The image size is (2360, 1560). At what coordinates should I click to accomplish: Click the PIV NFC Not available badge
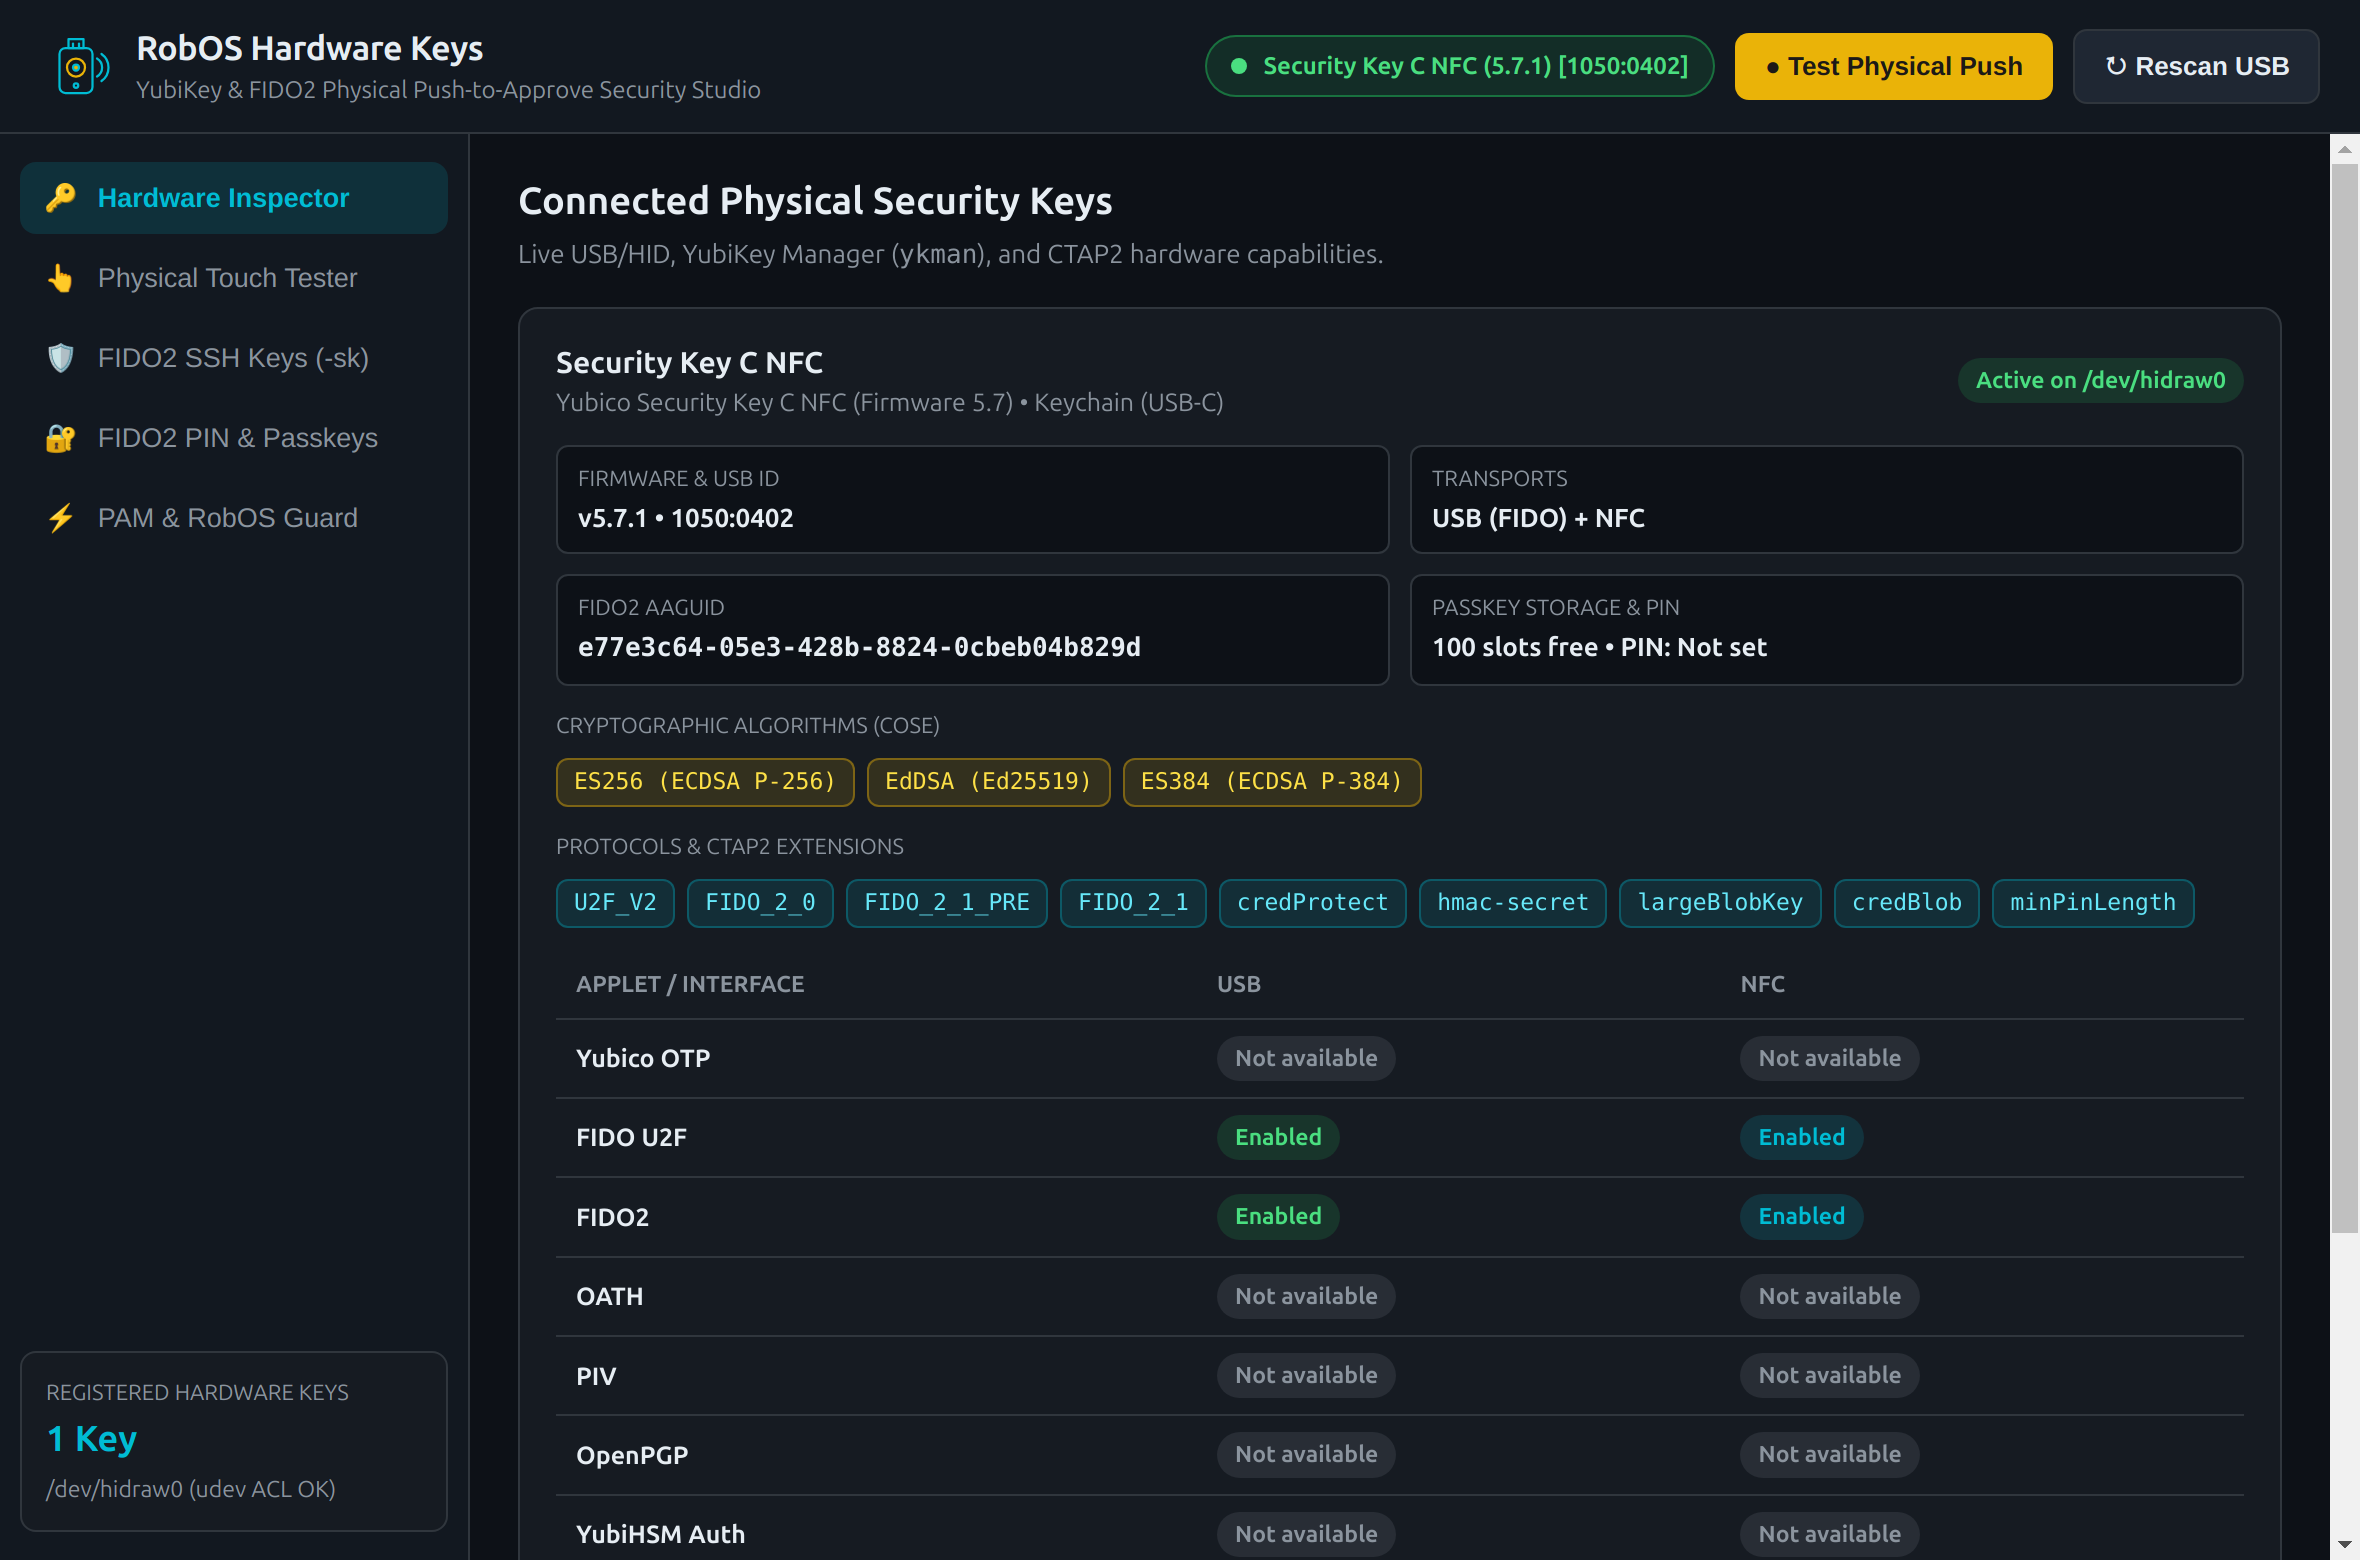[1829, 1375]
